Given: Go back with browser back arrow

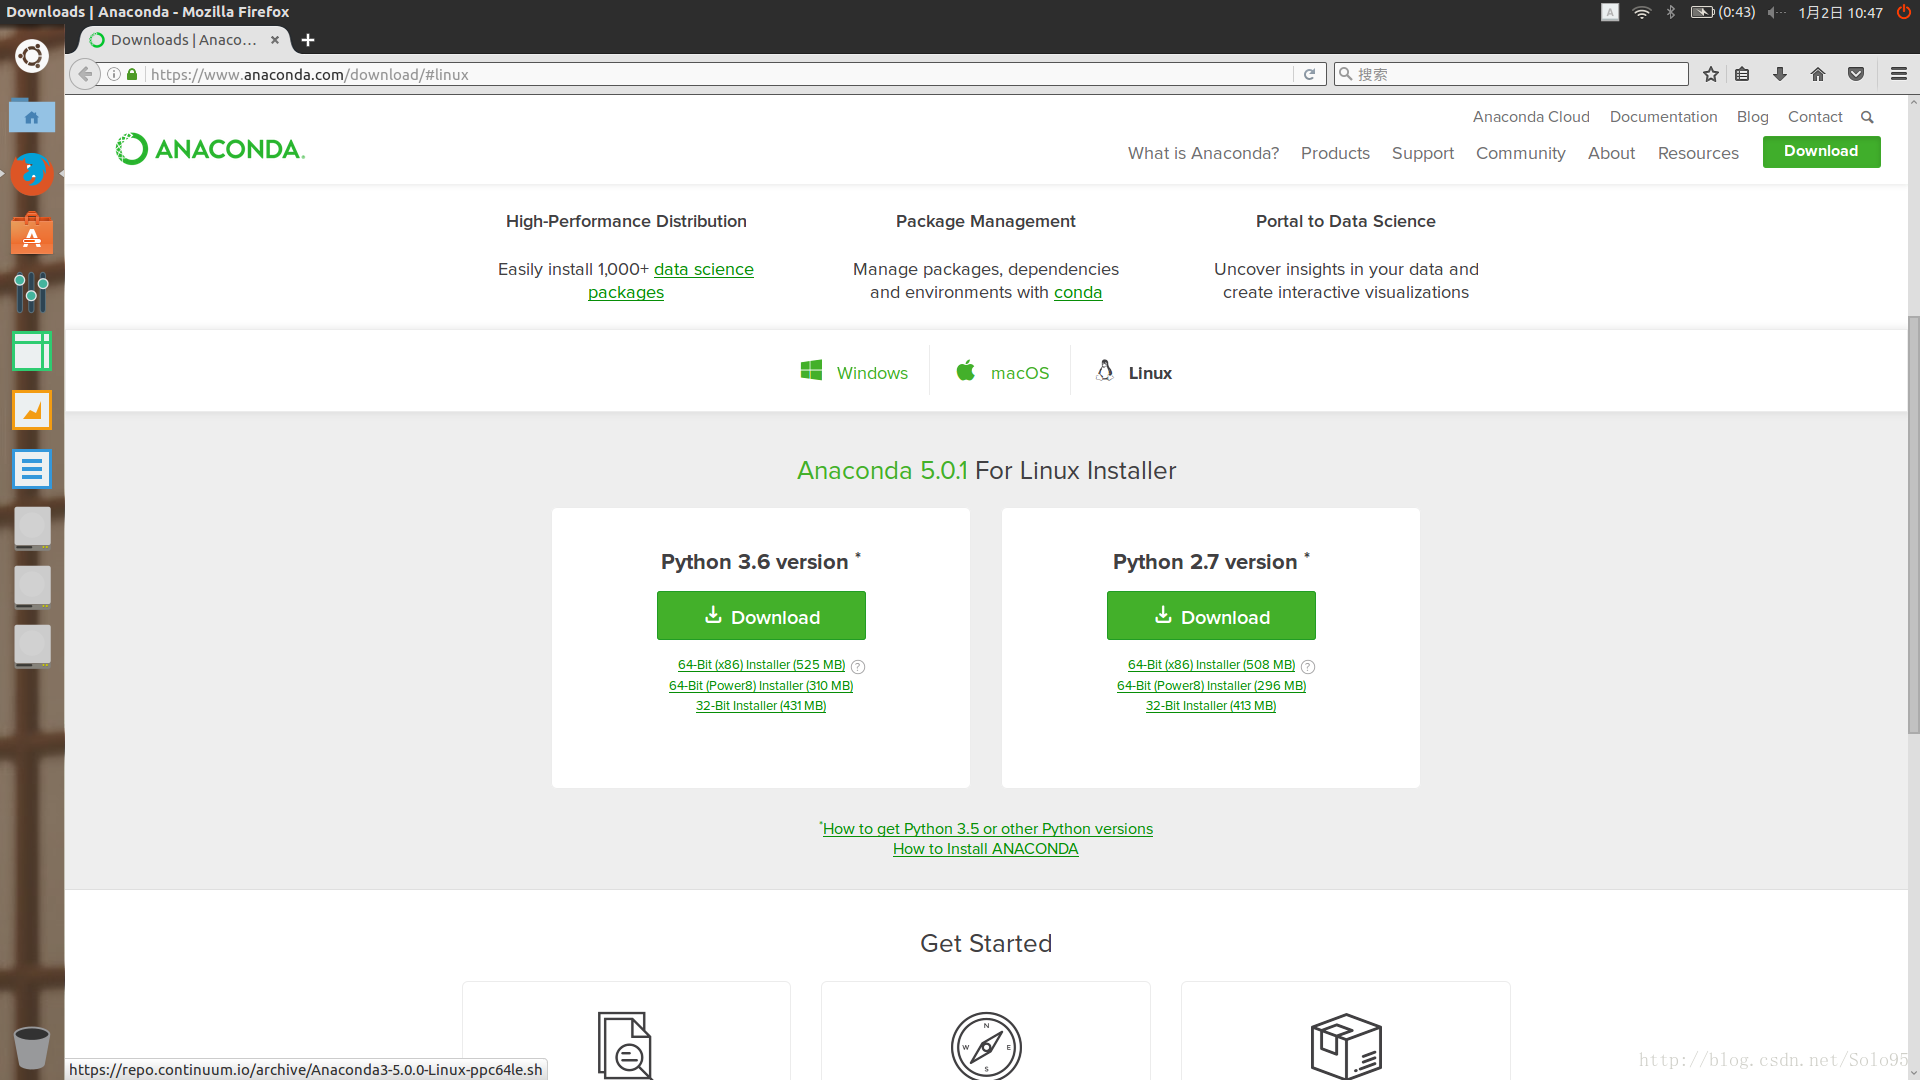Looking at the screenshot, I should click(85, 74).
